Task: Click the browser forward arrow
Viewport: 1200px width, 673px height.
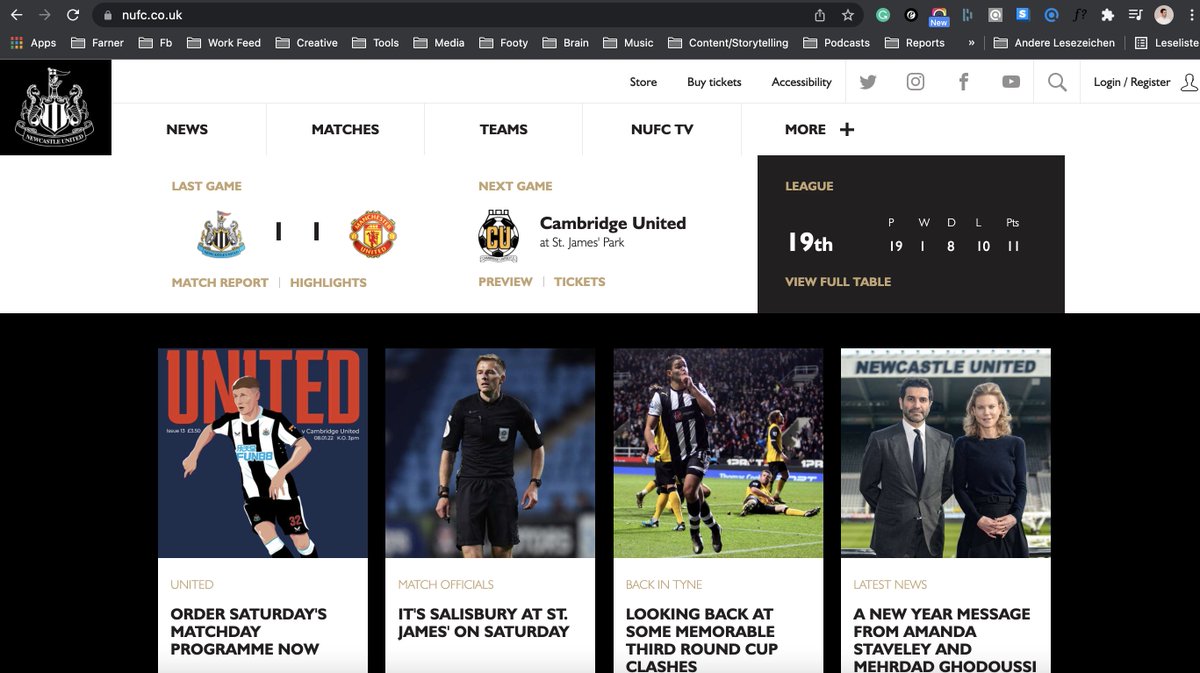Action: [x=44, y=15]
